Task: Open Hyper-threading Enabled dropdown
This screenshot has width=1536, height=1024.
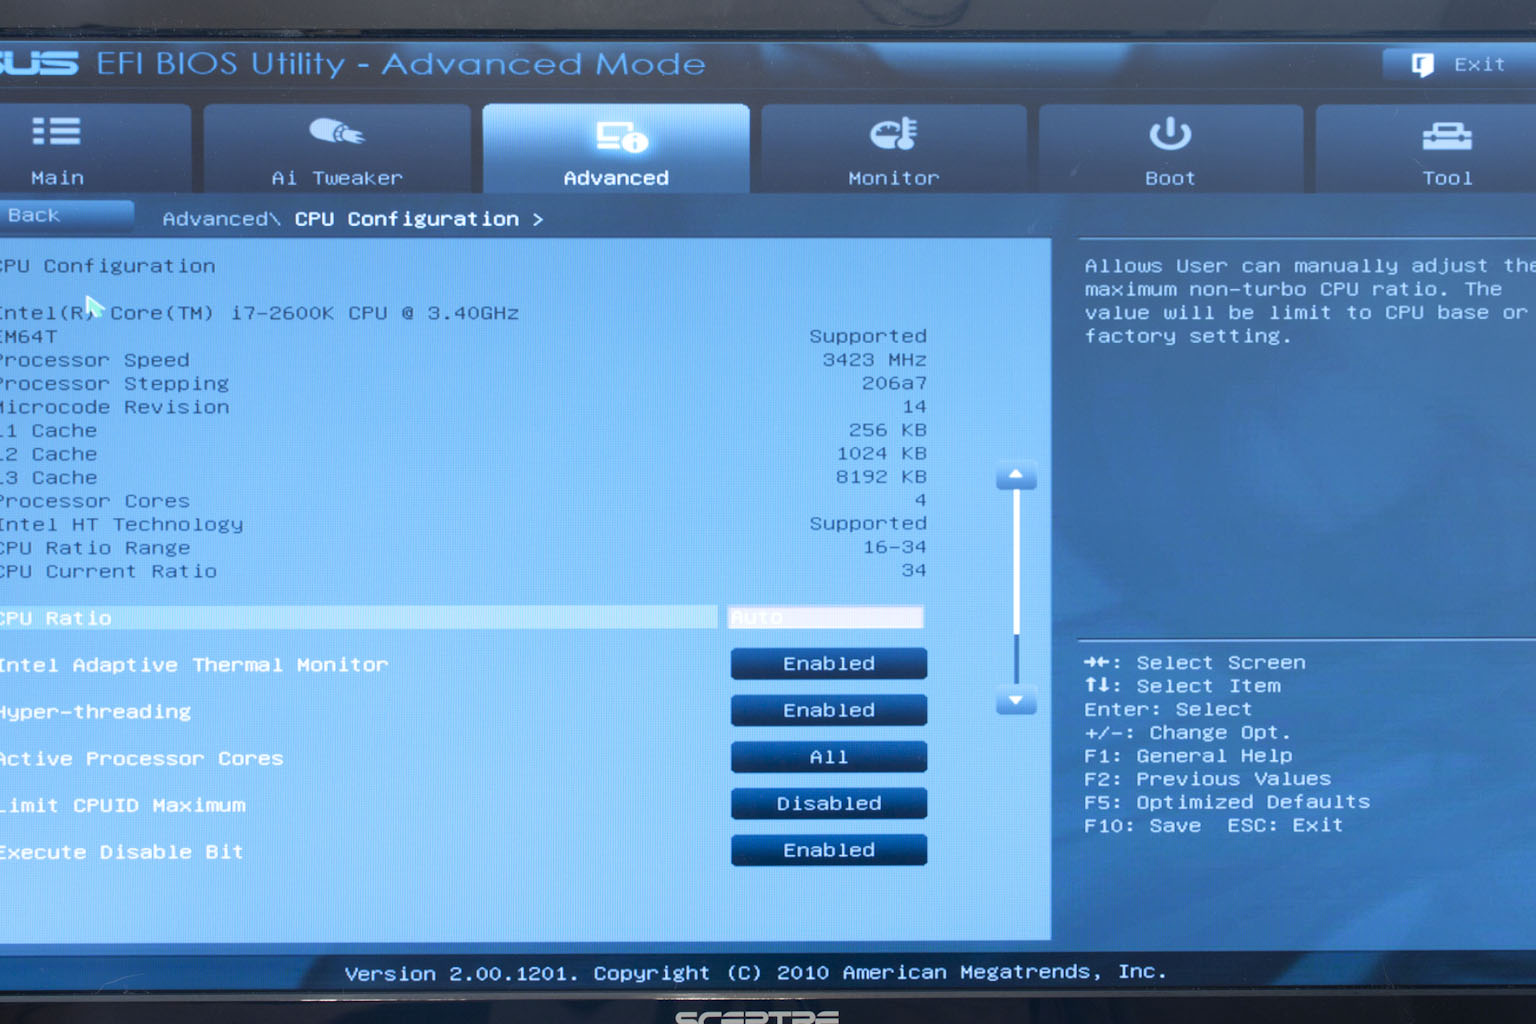Action: click(x=829, y=710)
